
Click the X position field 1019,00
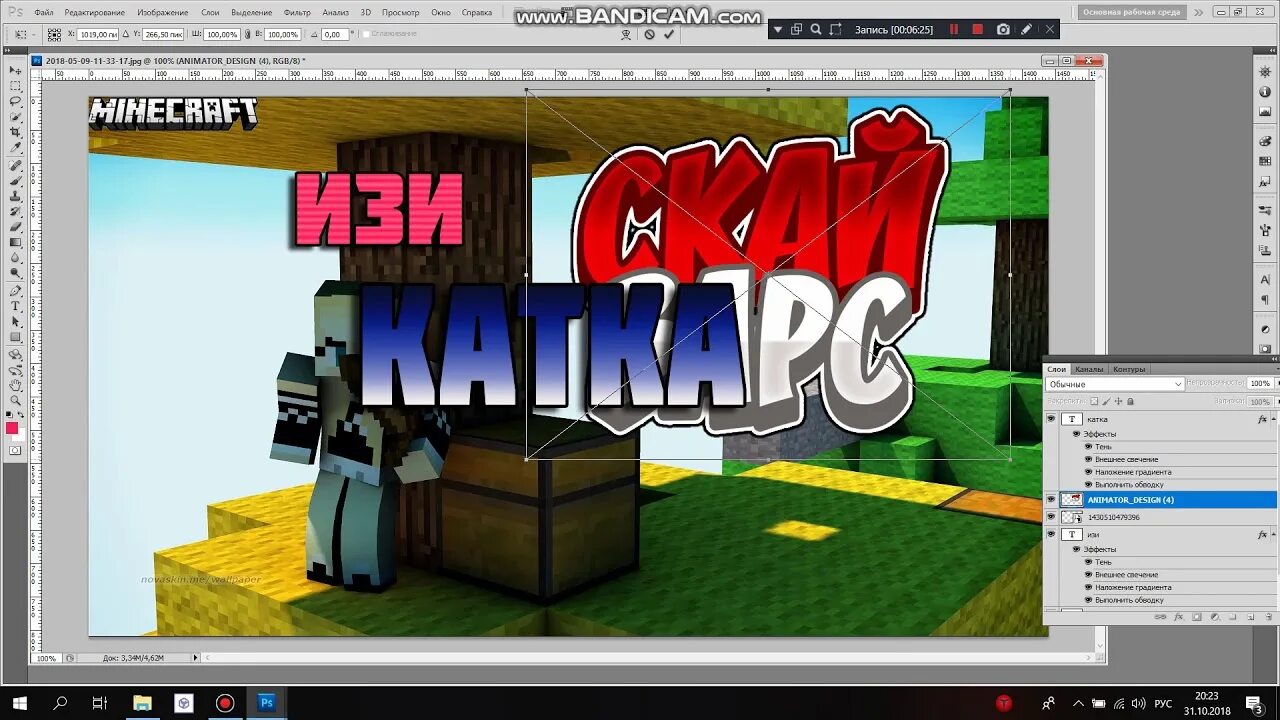pyautogui.click(x=98, y=34)
